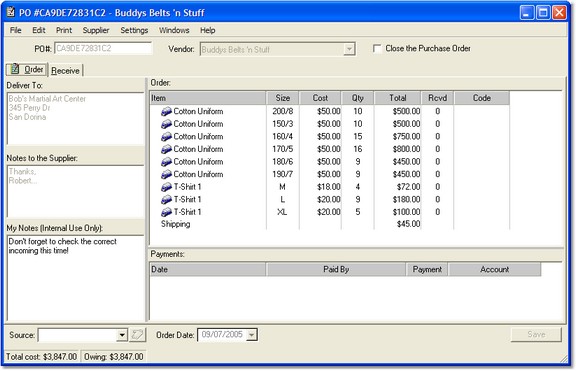Click the Payment column header

[427, 269]
